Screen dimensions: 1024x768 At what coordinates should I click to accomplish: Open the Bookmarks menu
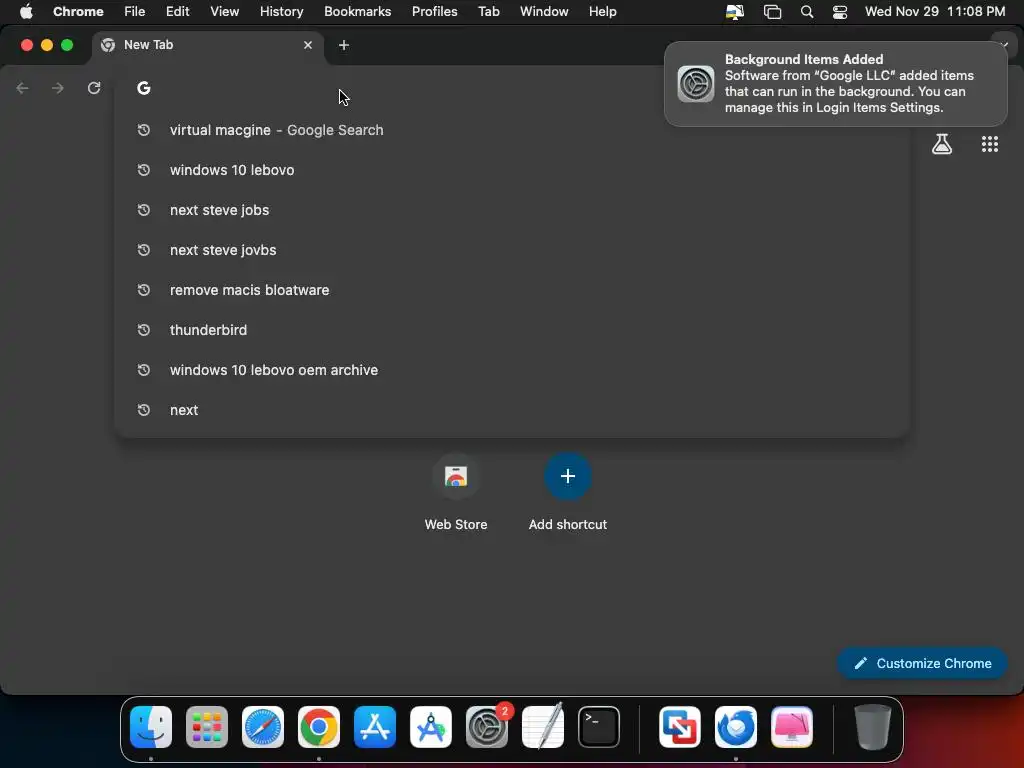tap(357, 12)
